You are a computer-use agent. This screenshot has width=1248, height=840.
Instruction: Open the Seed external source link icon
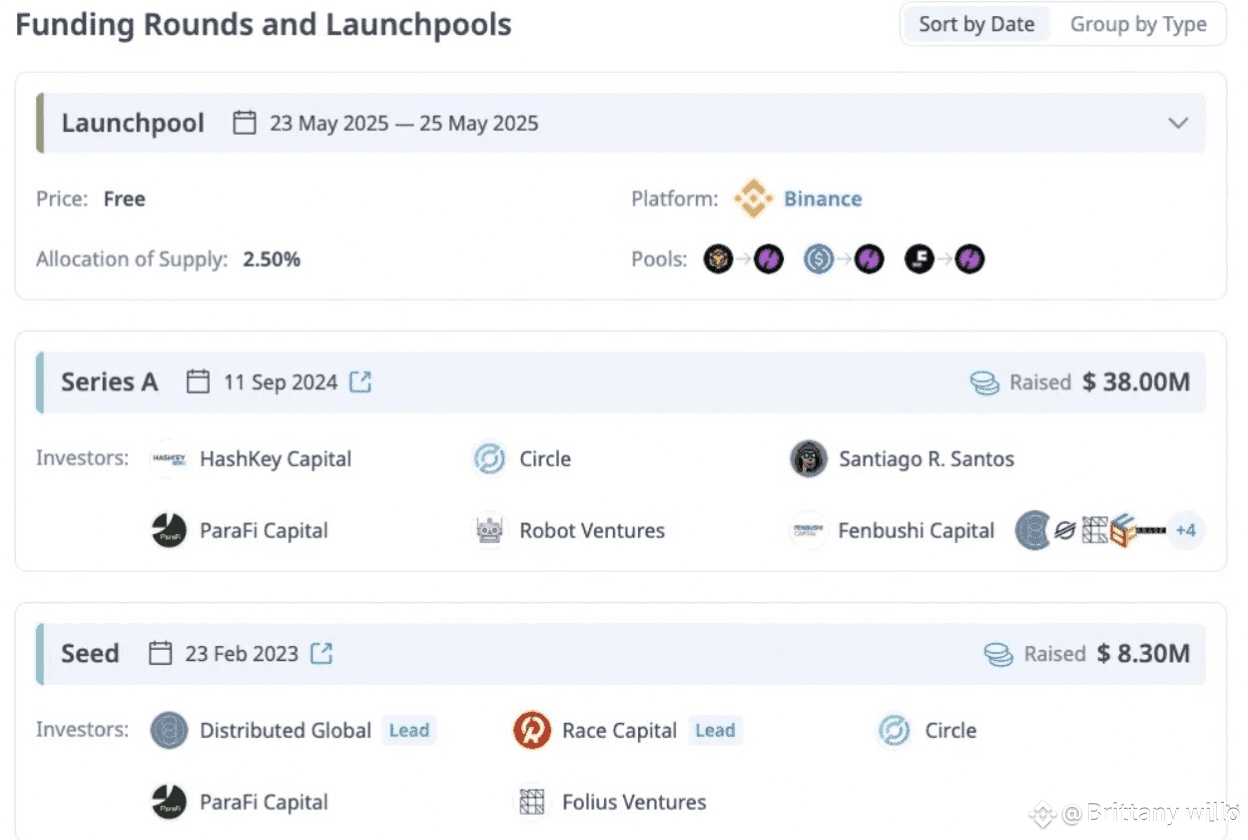click(x=321, y=653)
